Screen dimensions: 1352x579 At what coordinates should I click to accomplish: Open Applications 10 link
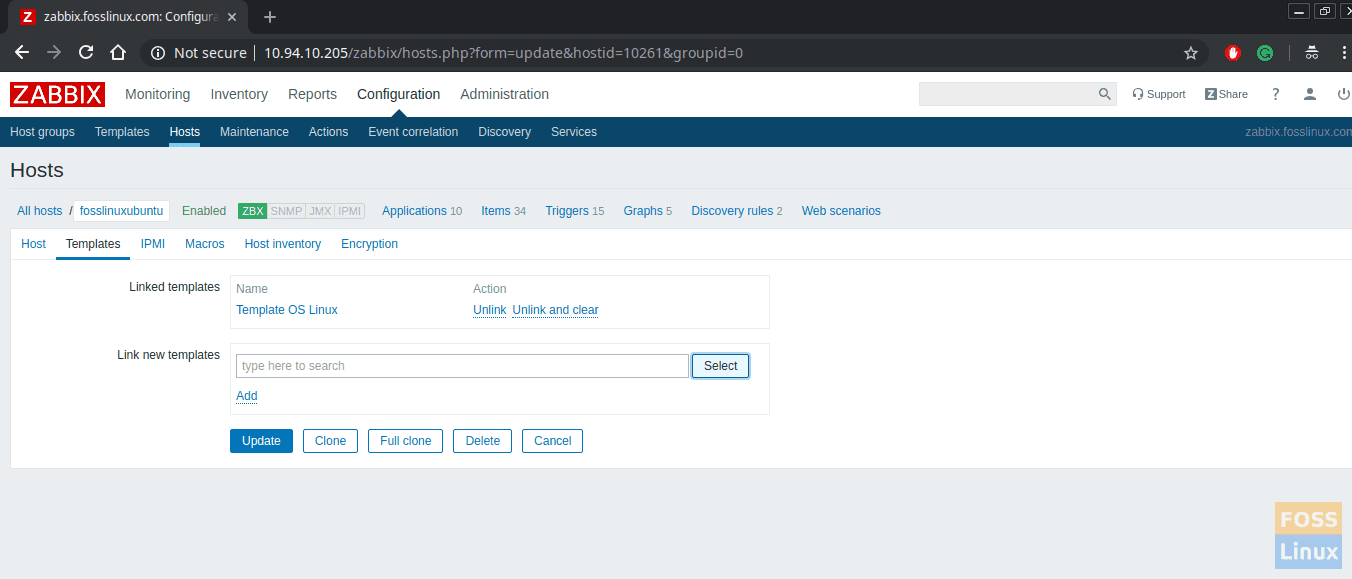point(422,211)
